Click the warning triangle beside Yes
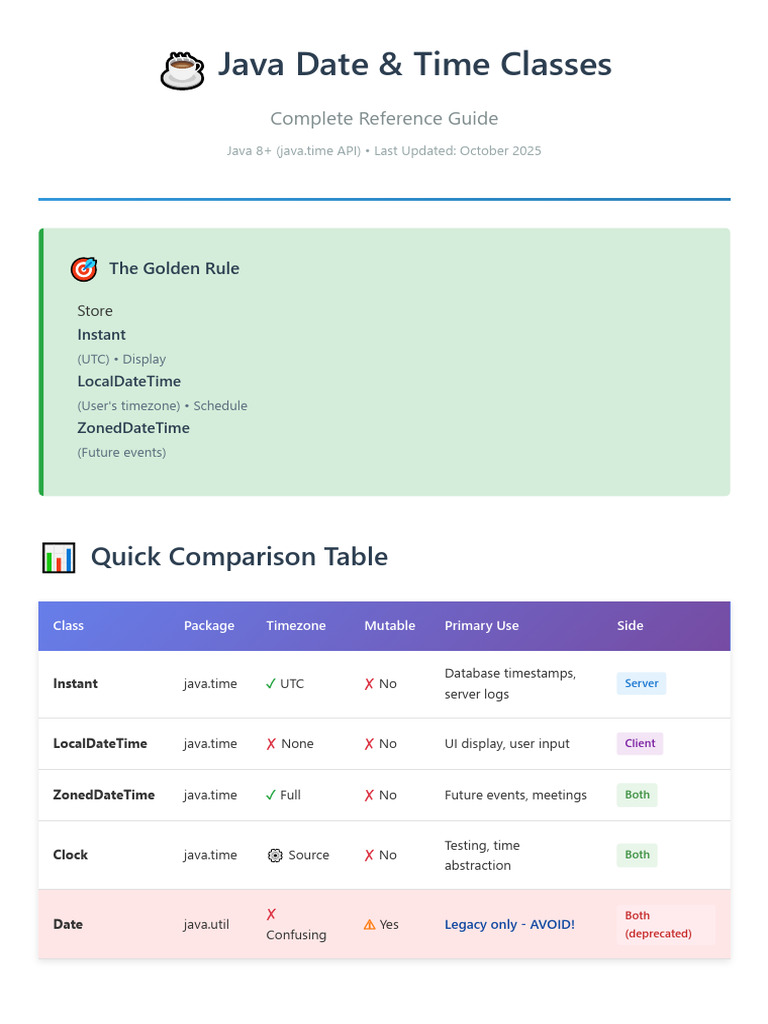768x1024 pixels. click(370, 925)
